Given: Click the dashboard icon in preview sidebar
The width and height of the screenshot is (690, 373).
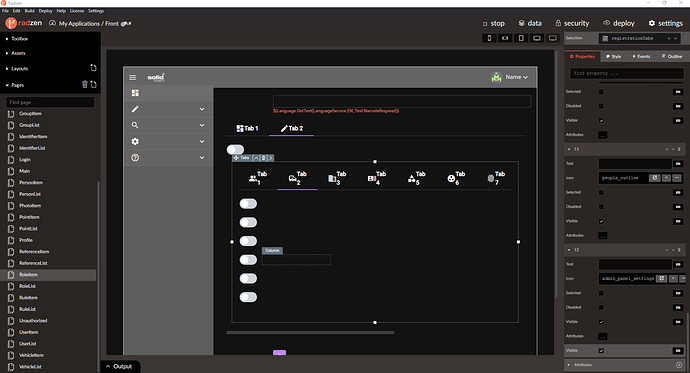Looking at the screenshot, I should point(135,93).
